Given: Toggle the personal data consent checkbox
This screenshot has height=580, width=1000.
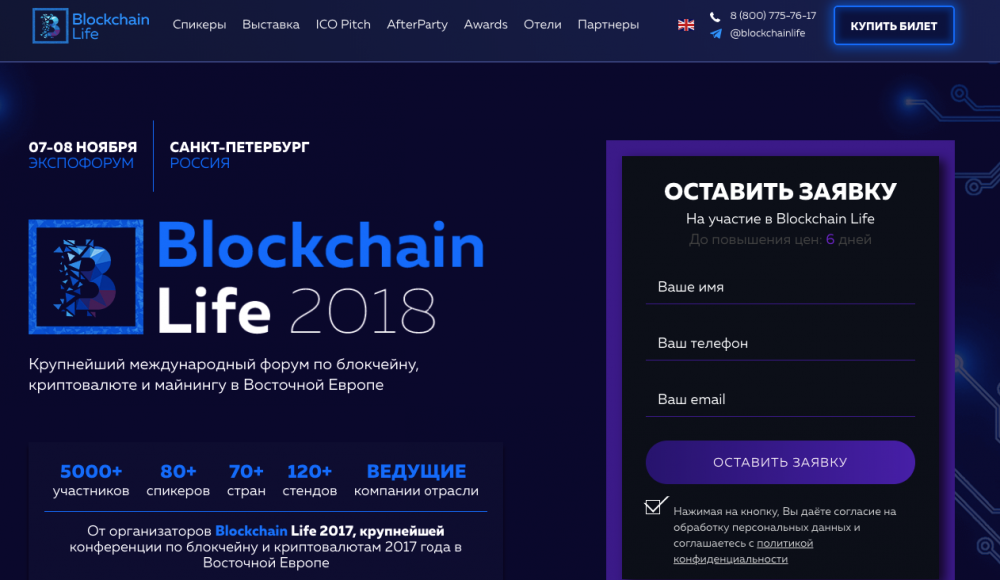Looking at the screenshot, I should (653, 507).
